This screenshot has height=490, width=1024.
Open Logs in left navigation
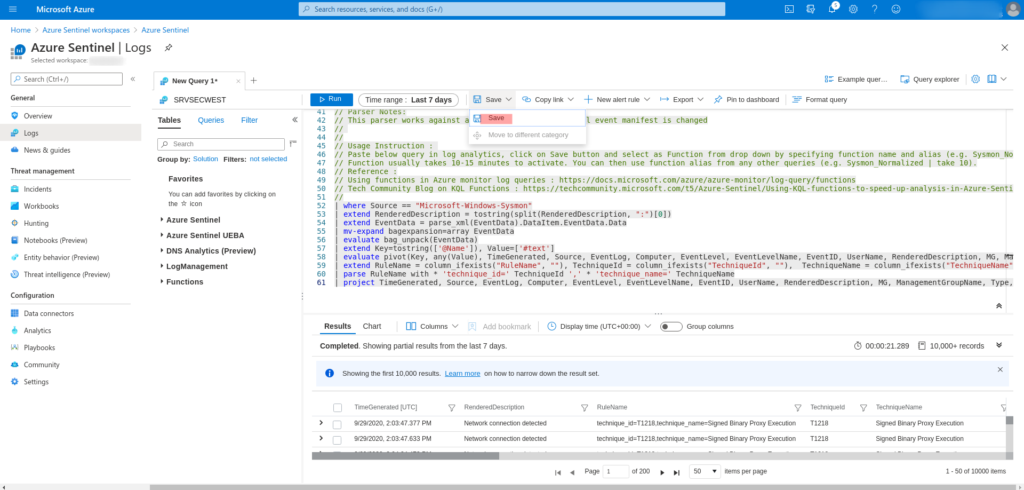[71, 133]
